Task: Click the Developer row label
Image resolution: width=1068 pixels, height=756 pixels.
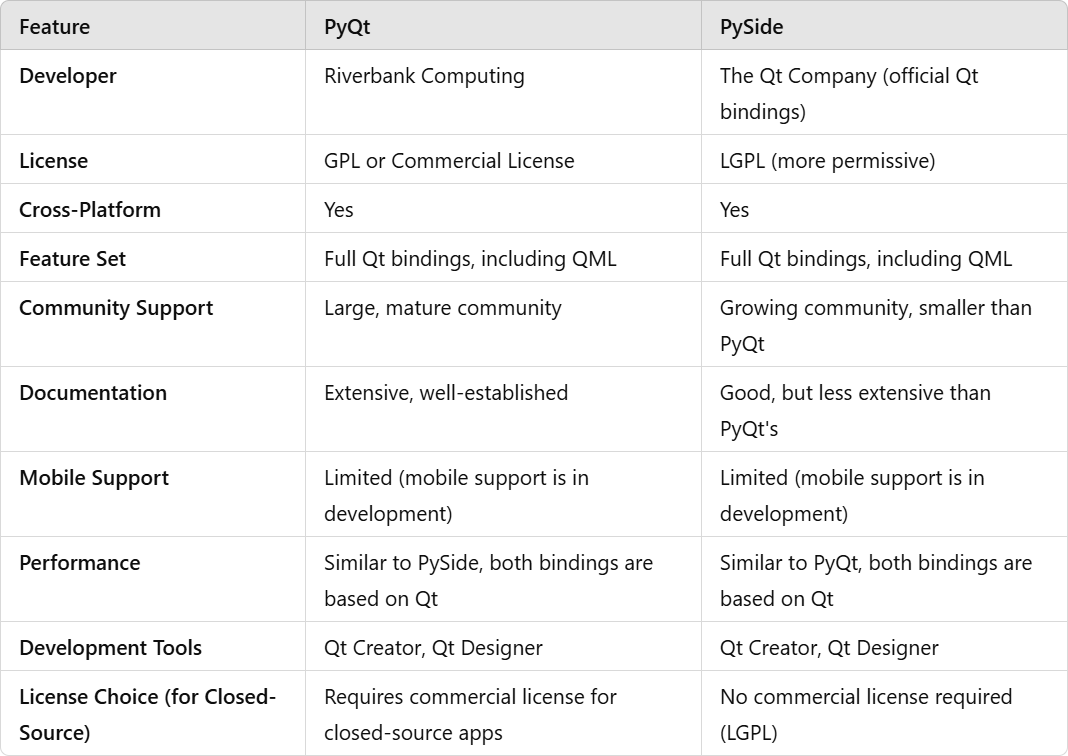Action: pos(67,76)
